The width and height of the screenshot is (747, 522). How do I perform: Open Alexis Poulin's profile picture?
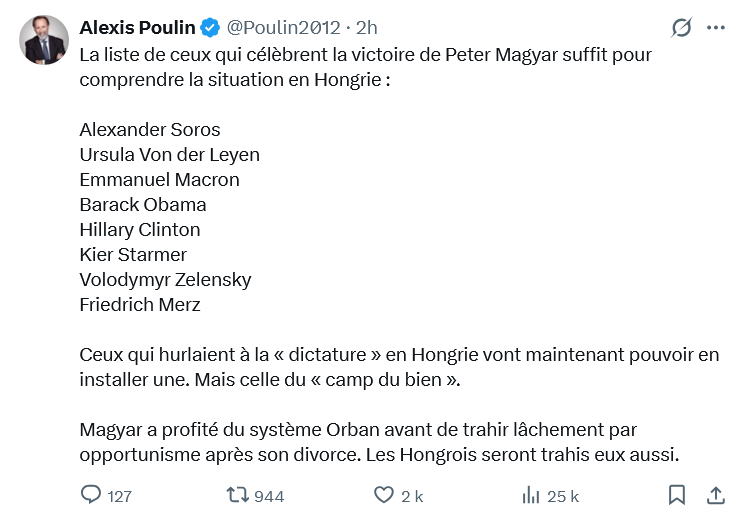[x=44, y=40]
